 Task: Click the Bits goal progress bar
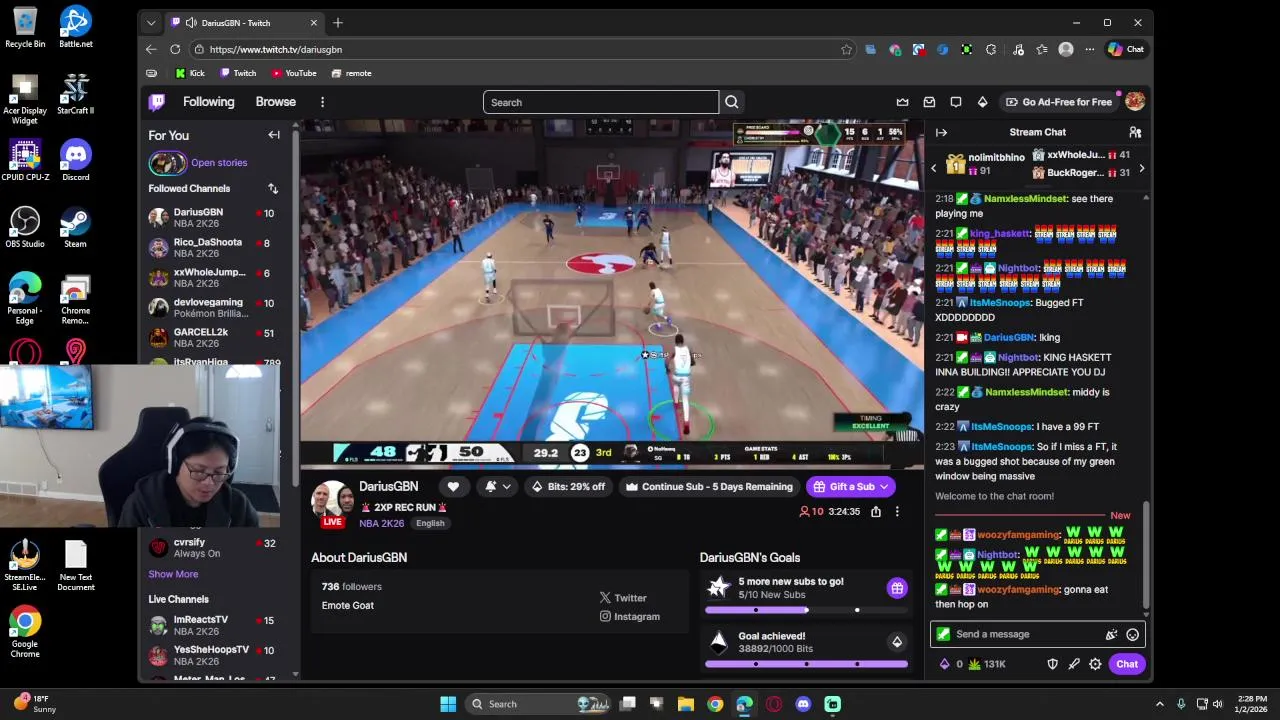[x=806, y=664]
